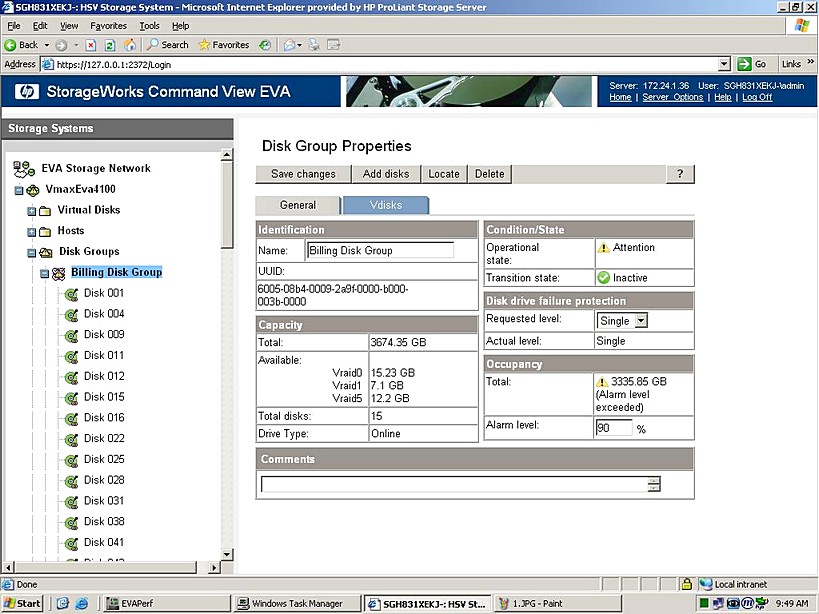Click the Print icon in toolbar
Screen dimensions: 819x614
[x=313, y=45]
